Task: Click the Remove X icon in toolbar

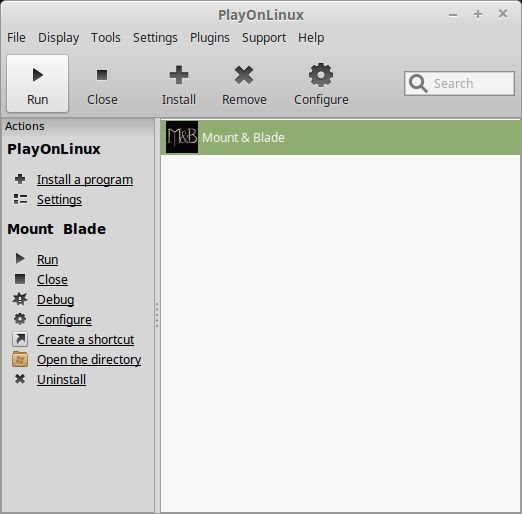Action: pos(244,75)
